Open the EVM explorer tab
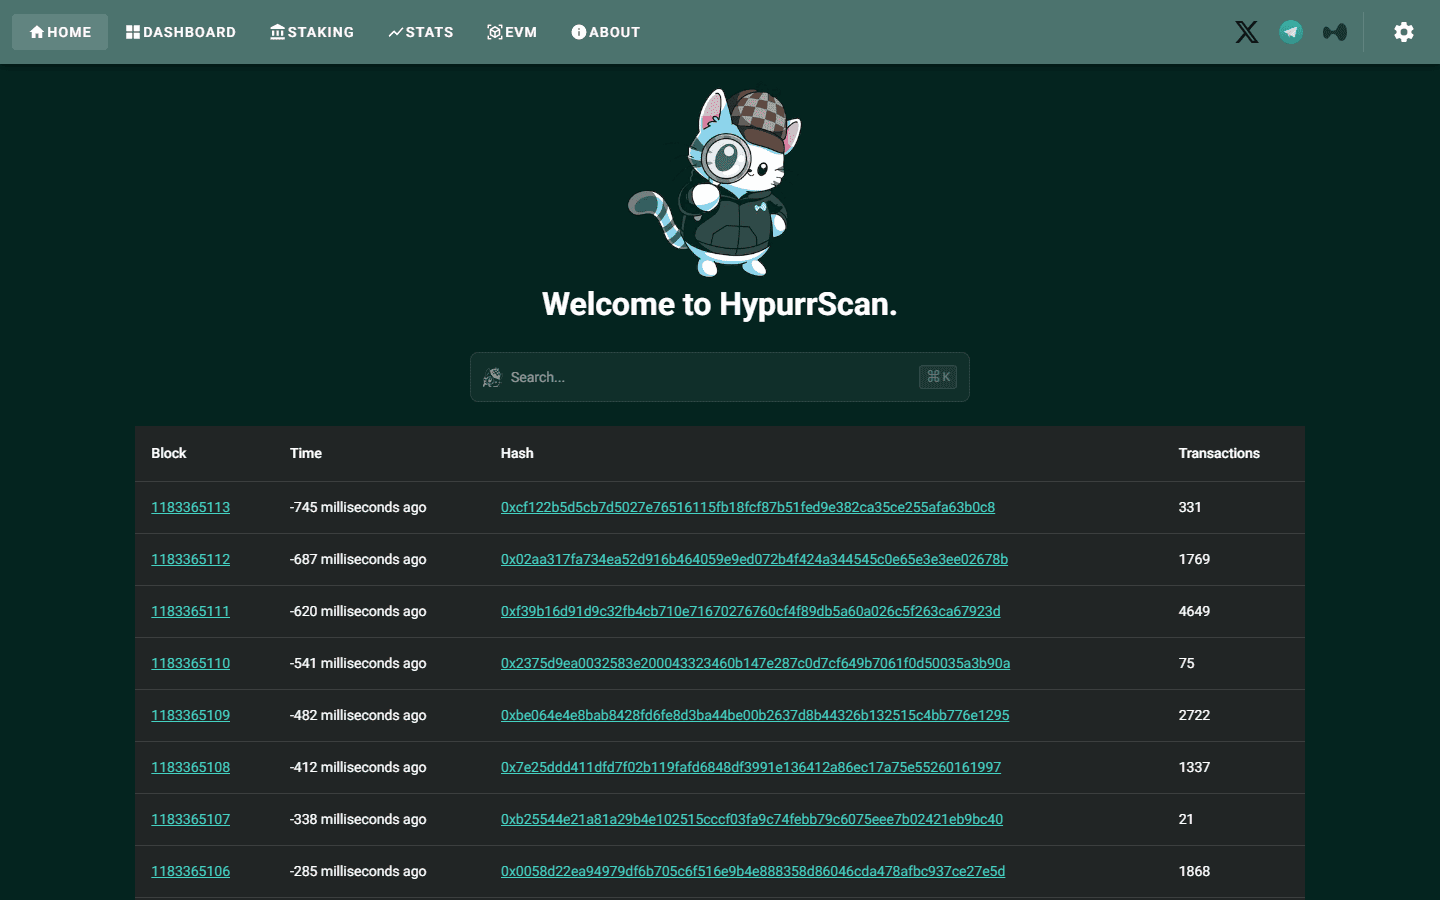Viewport: 1440px width, 900px height. [x=512, y=32]
